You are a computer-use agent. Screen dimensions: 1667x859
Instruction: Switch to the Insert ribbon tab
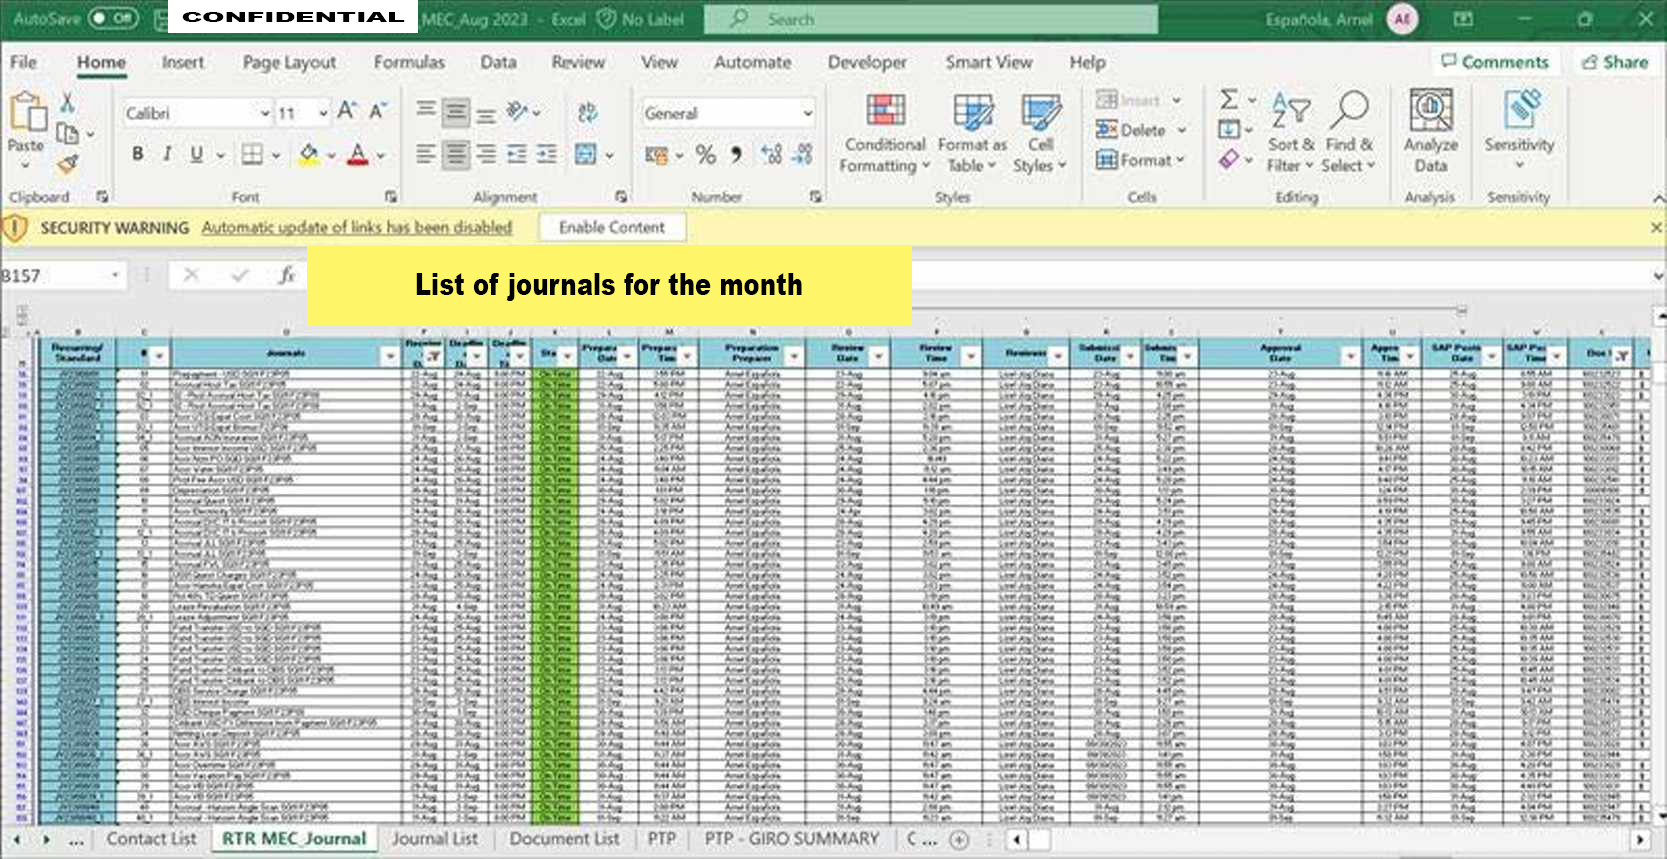[x=183, y=62]
